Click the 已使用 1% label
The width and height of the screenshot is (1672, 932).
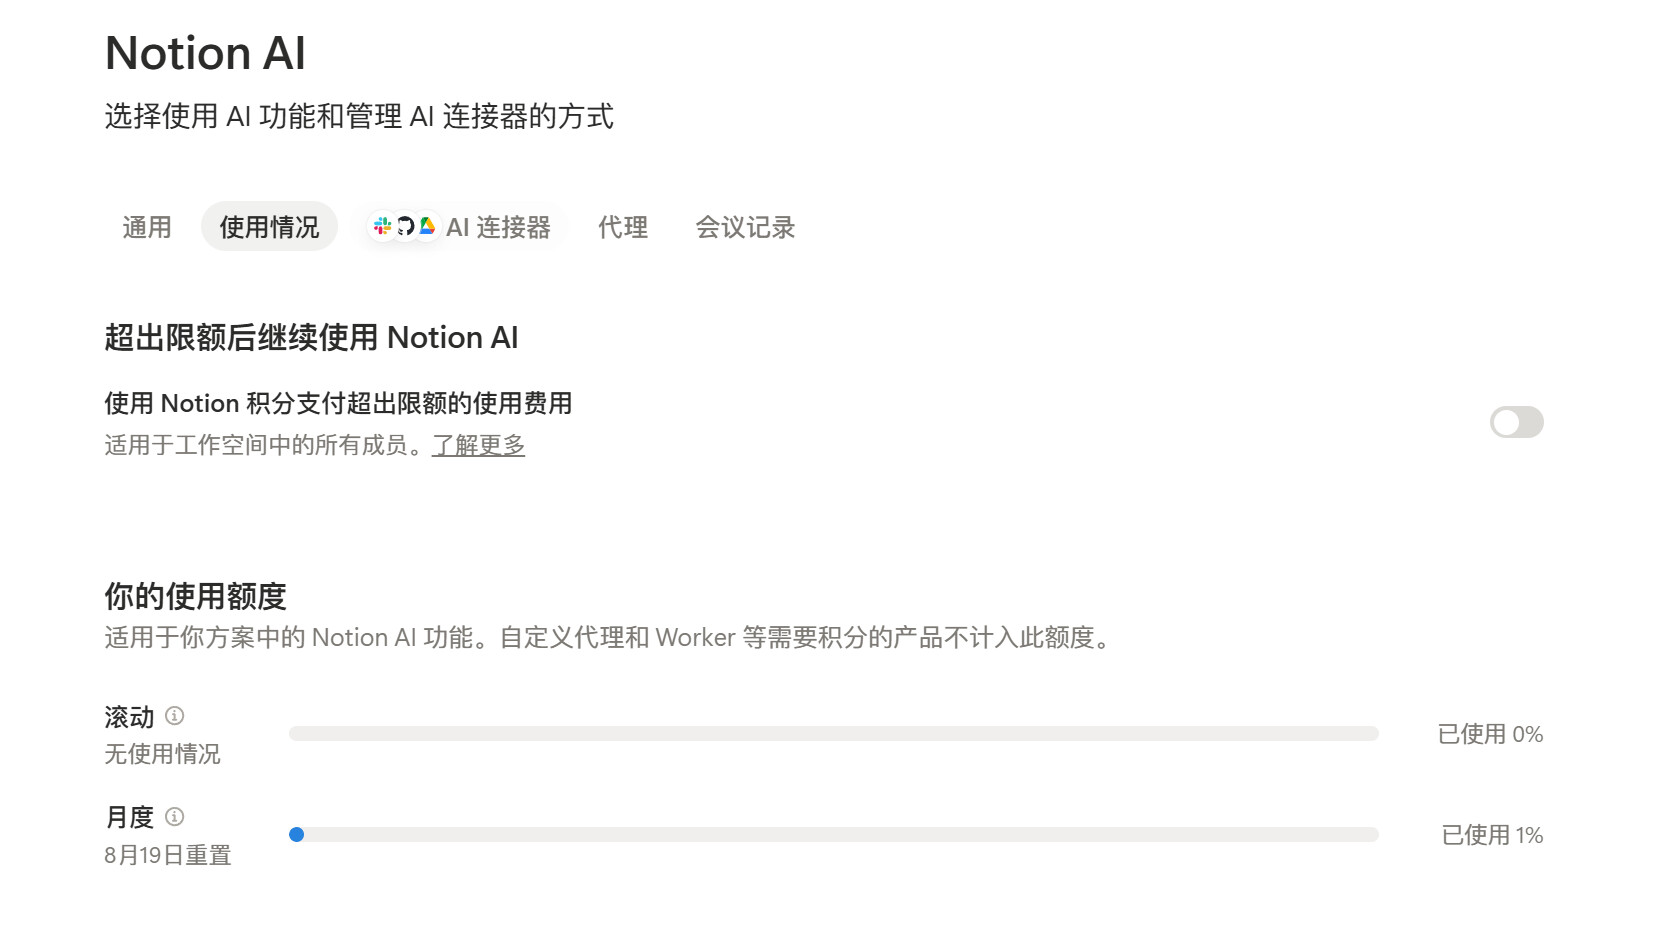click(x=1492, y=835)
